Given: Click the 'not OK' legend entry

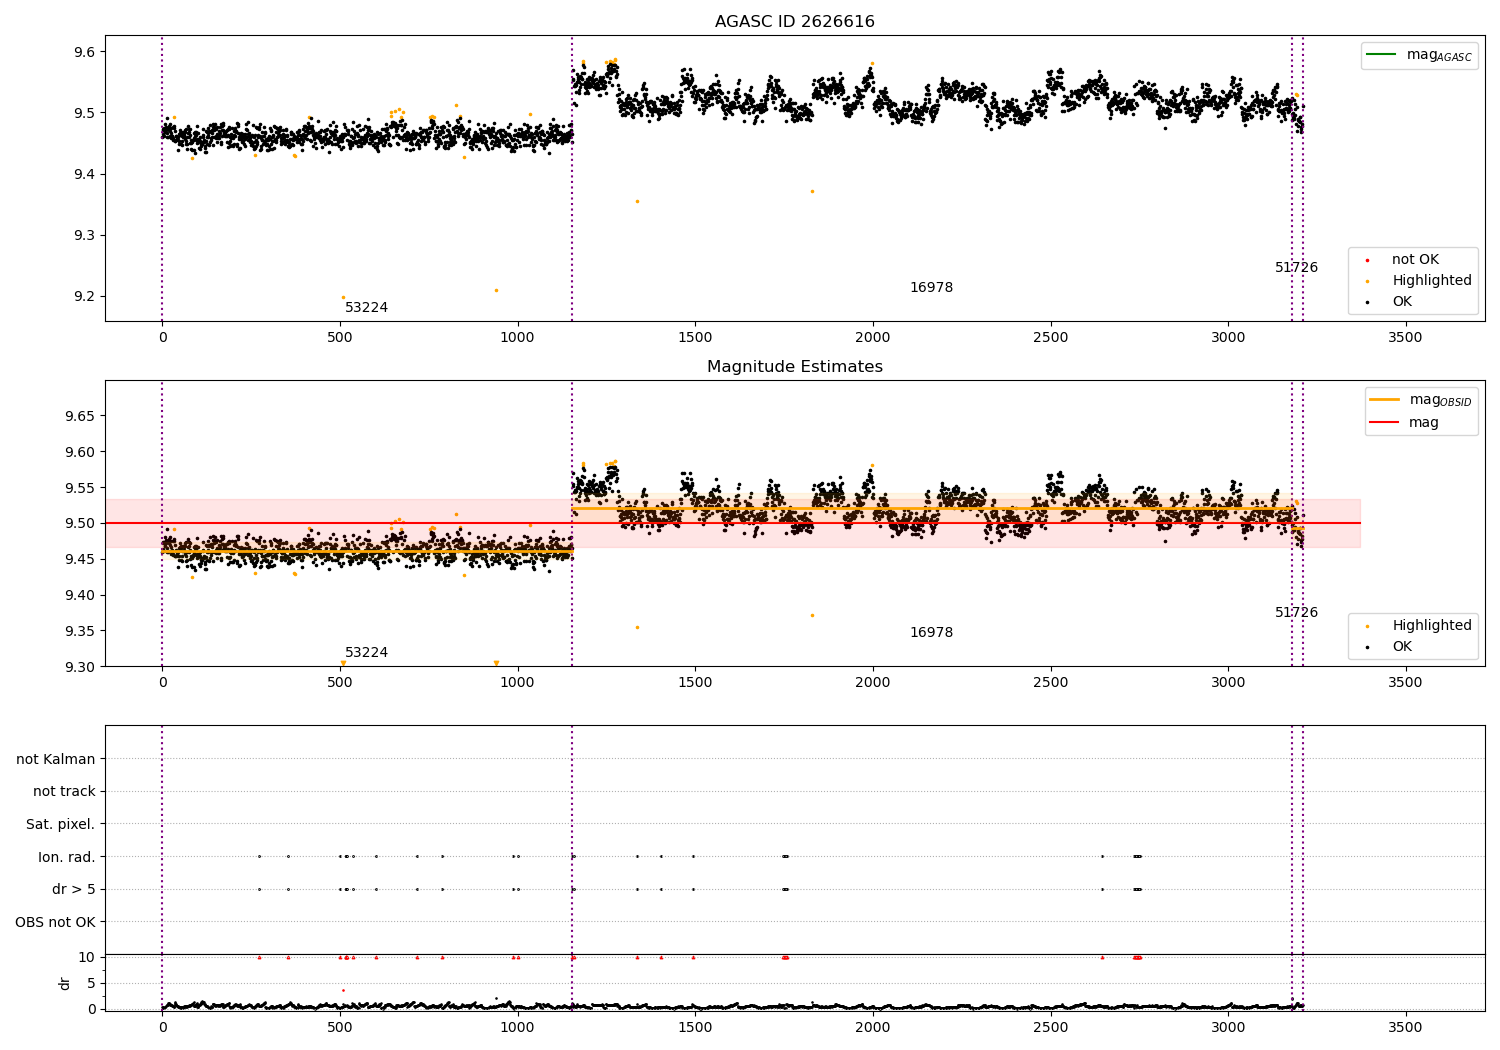Looking at the screenshot, I should click(1415, 260).
